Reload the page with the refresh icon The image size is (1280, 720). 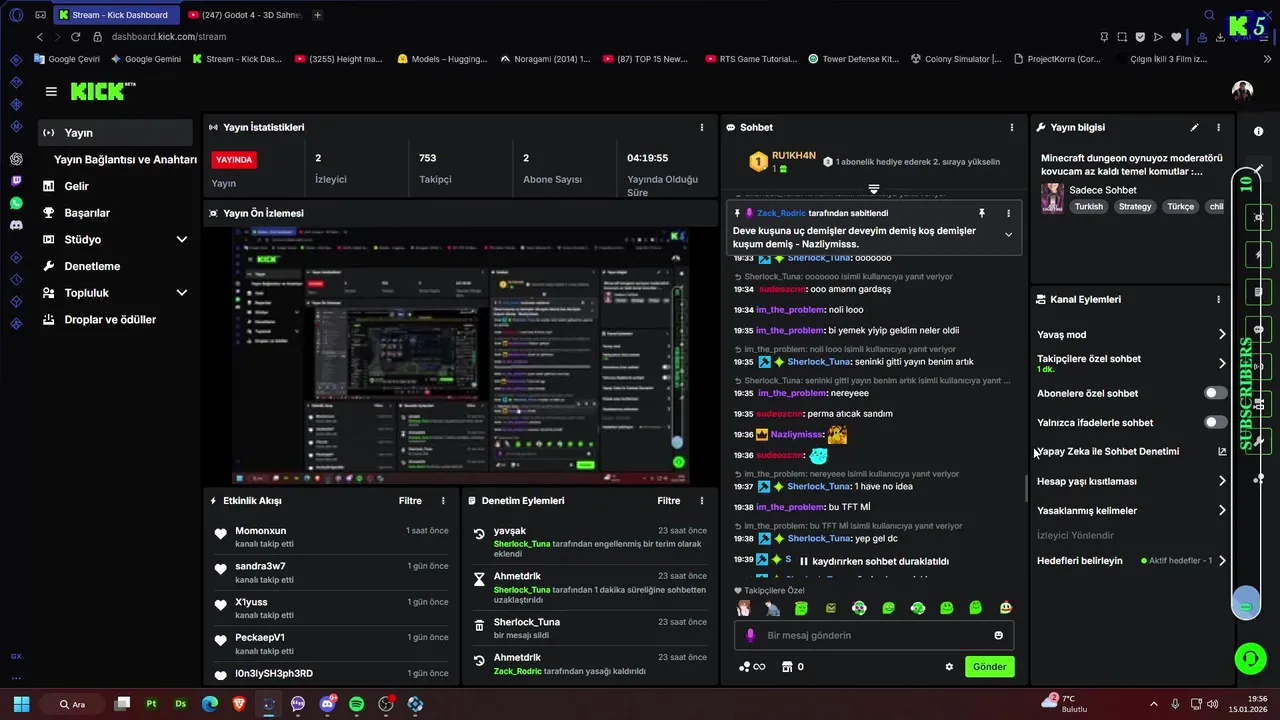pos(75,37)
